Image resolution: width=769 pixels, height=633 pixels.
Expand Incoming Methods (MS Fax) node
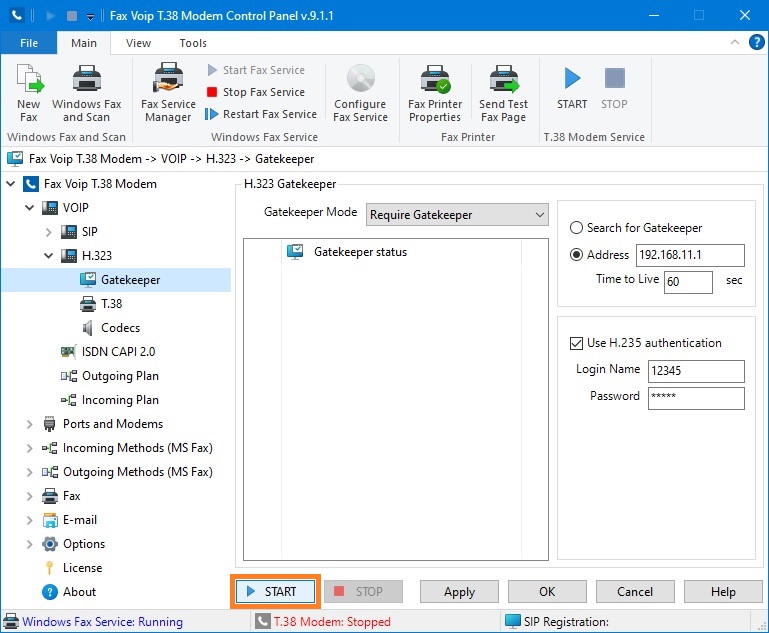[29, 448]
